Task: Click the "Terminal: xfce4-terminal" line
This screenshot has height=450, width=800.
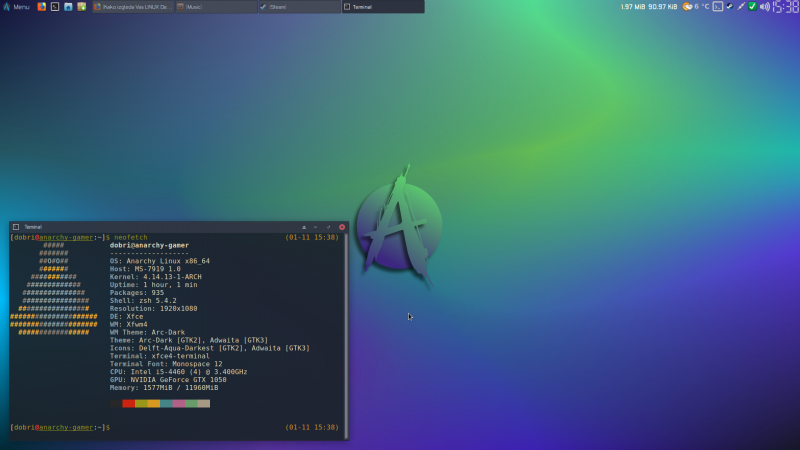Action: (160, 356)
